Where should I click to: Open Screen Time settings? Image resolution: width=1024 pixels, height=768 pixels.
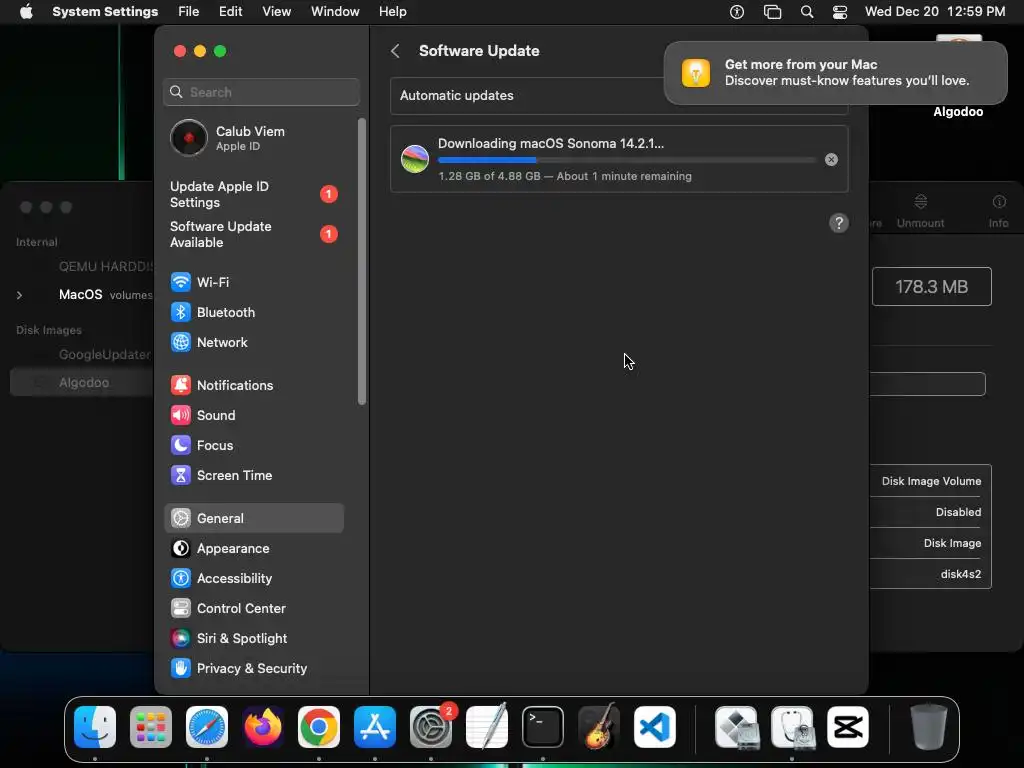pos(253,475)
